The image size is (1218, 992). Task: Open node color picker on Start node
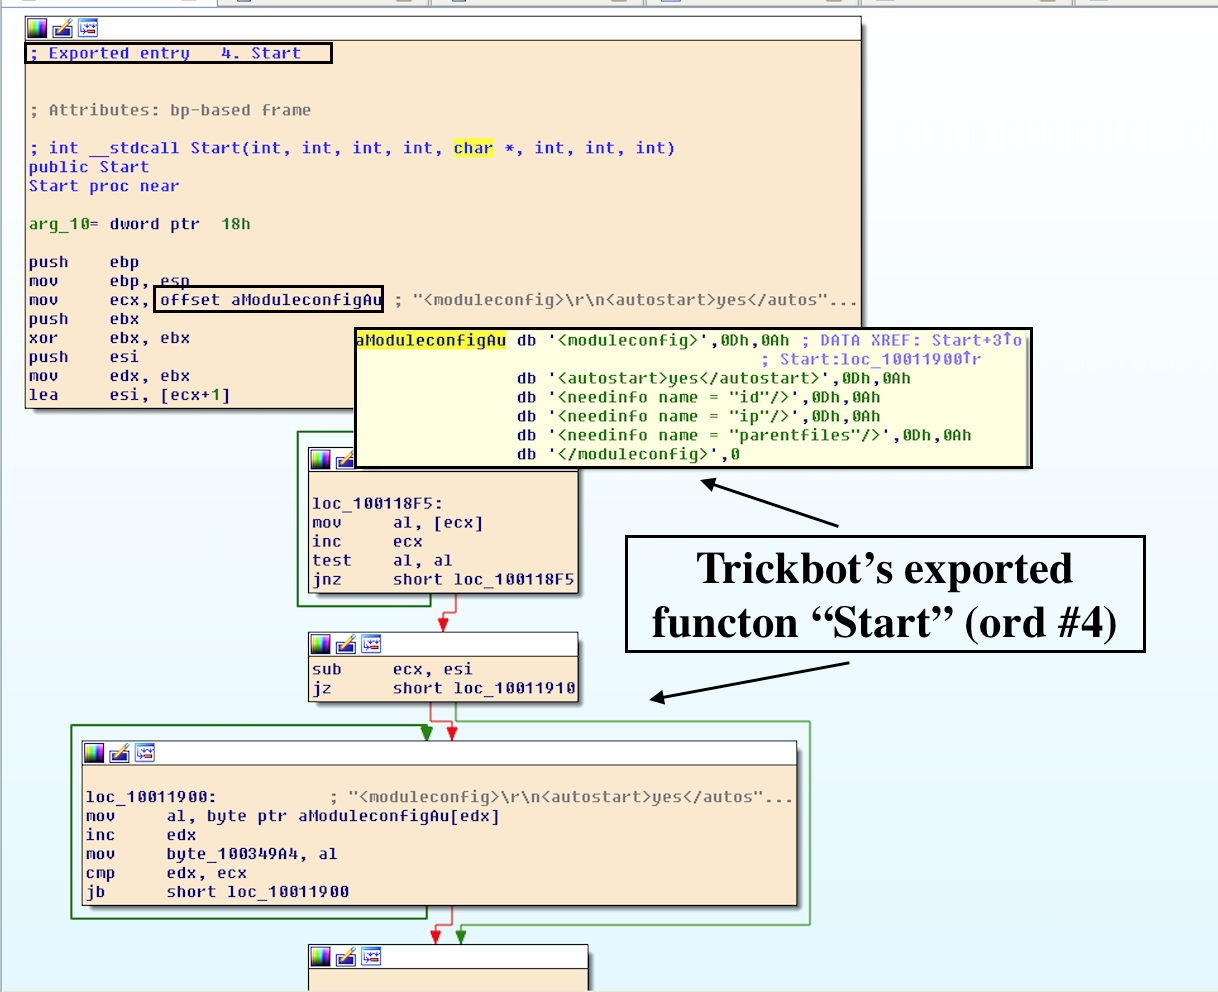(37, 28)
